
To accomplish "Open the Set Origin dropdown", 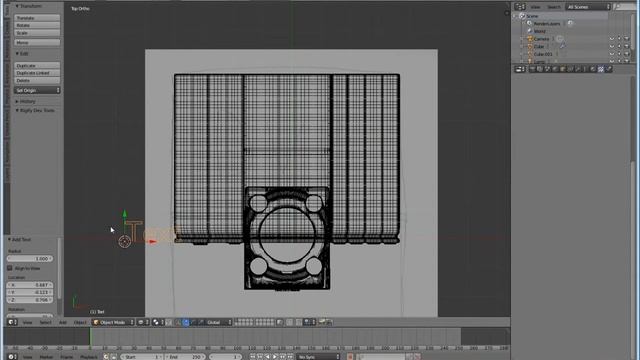I will point(37,90).
